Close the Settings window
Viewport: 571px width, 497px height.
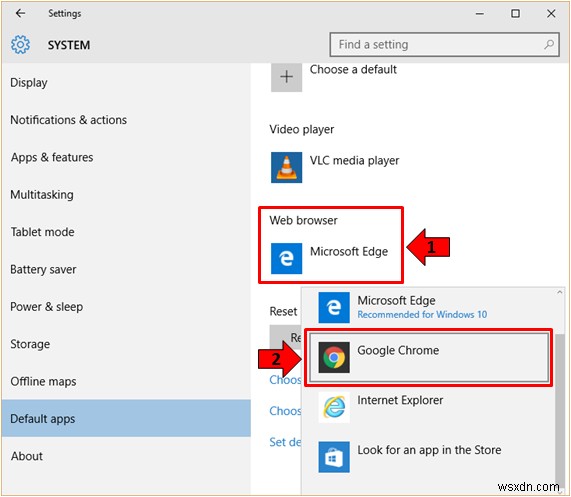coord(551,14)
